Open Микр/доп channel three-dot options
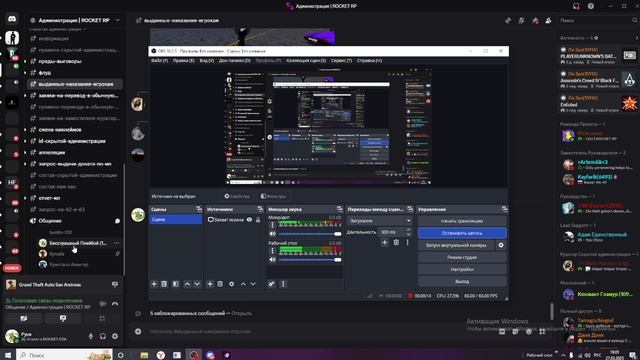Viewport: 640px width, 360px height. (x=272, y=225)
